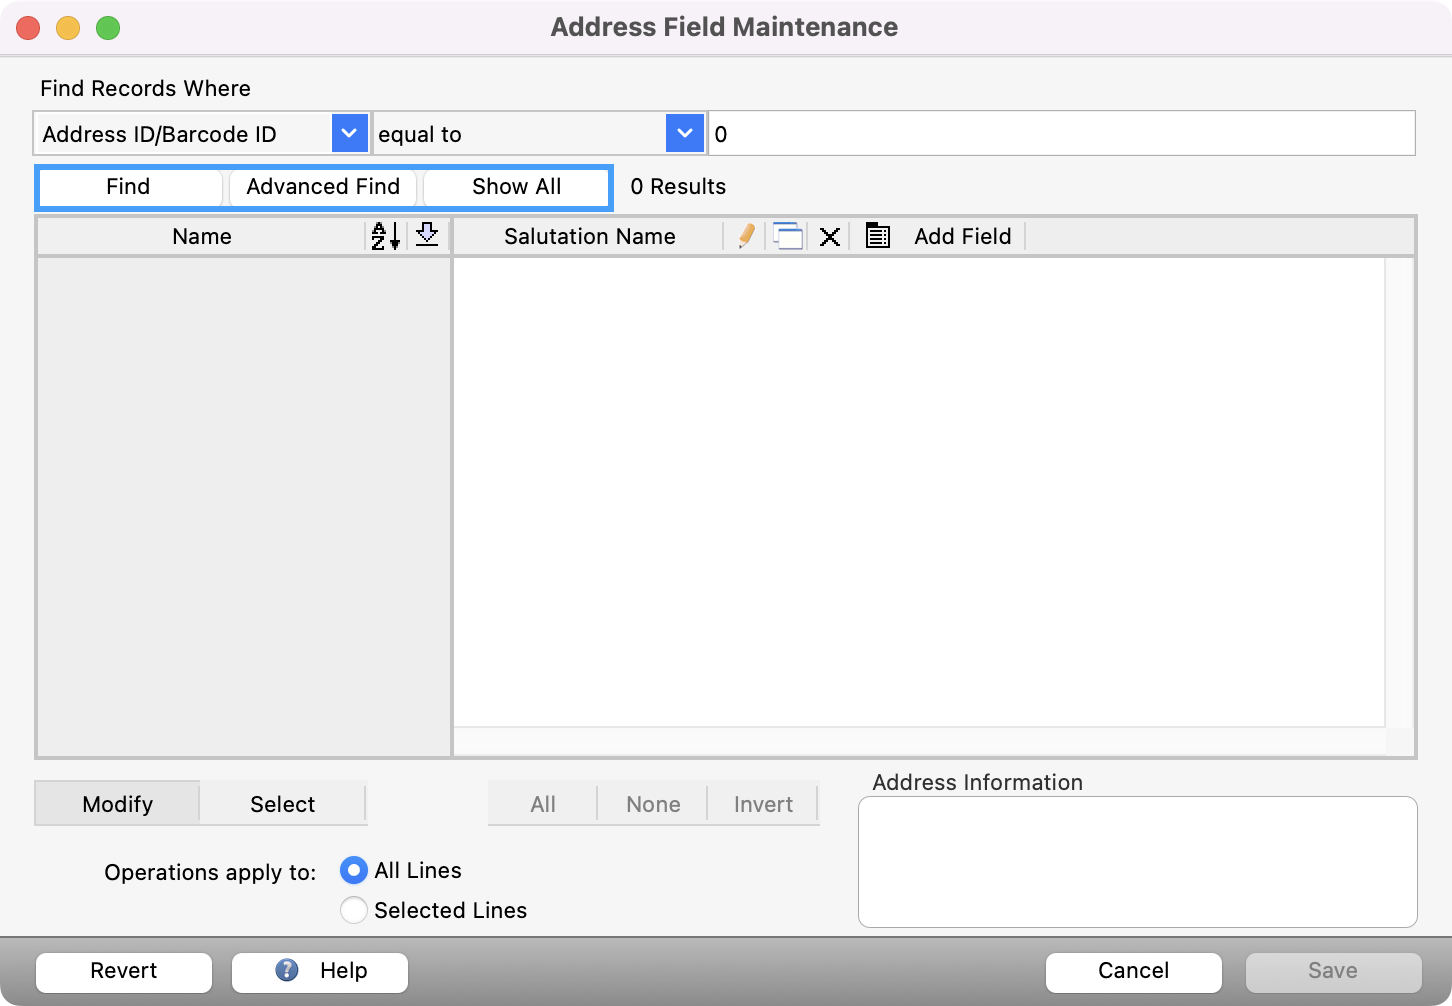This screenshot has height=1006, width=1452.
Task: Switch to the Select tab
Action: pos(283,803)
